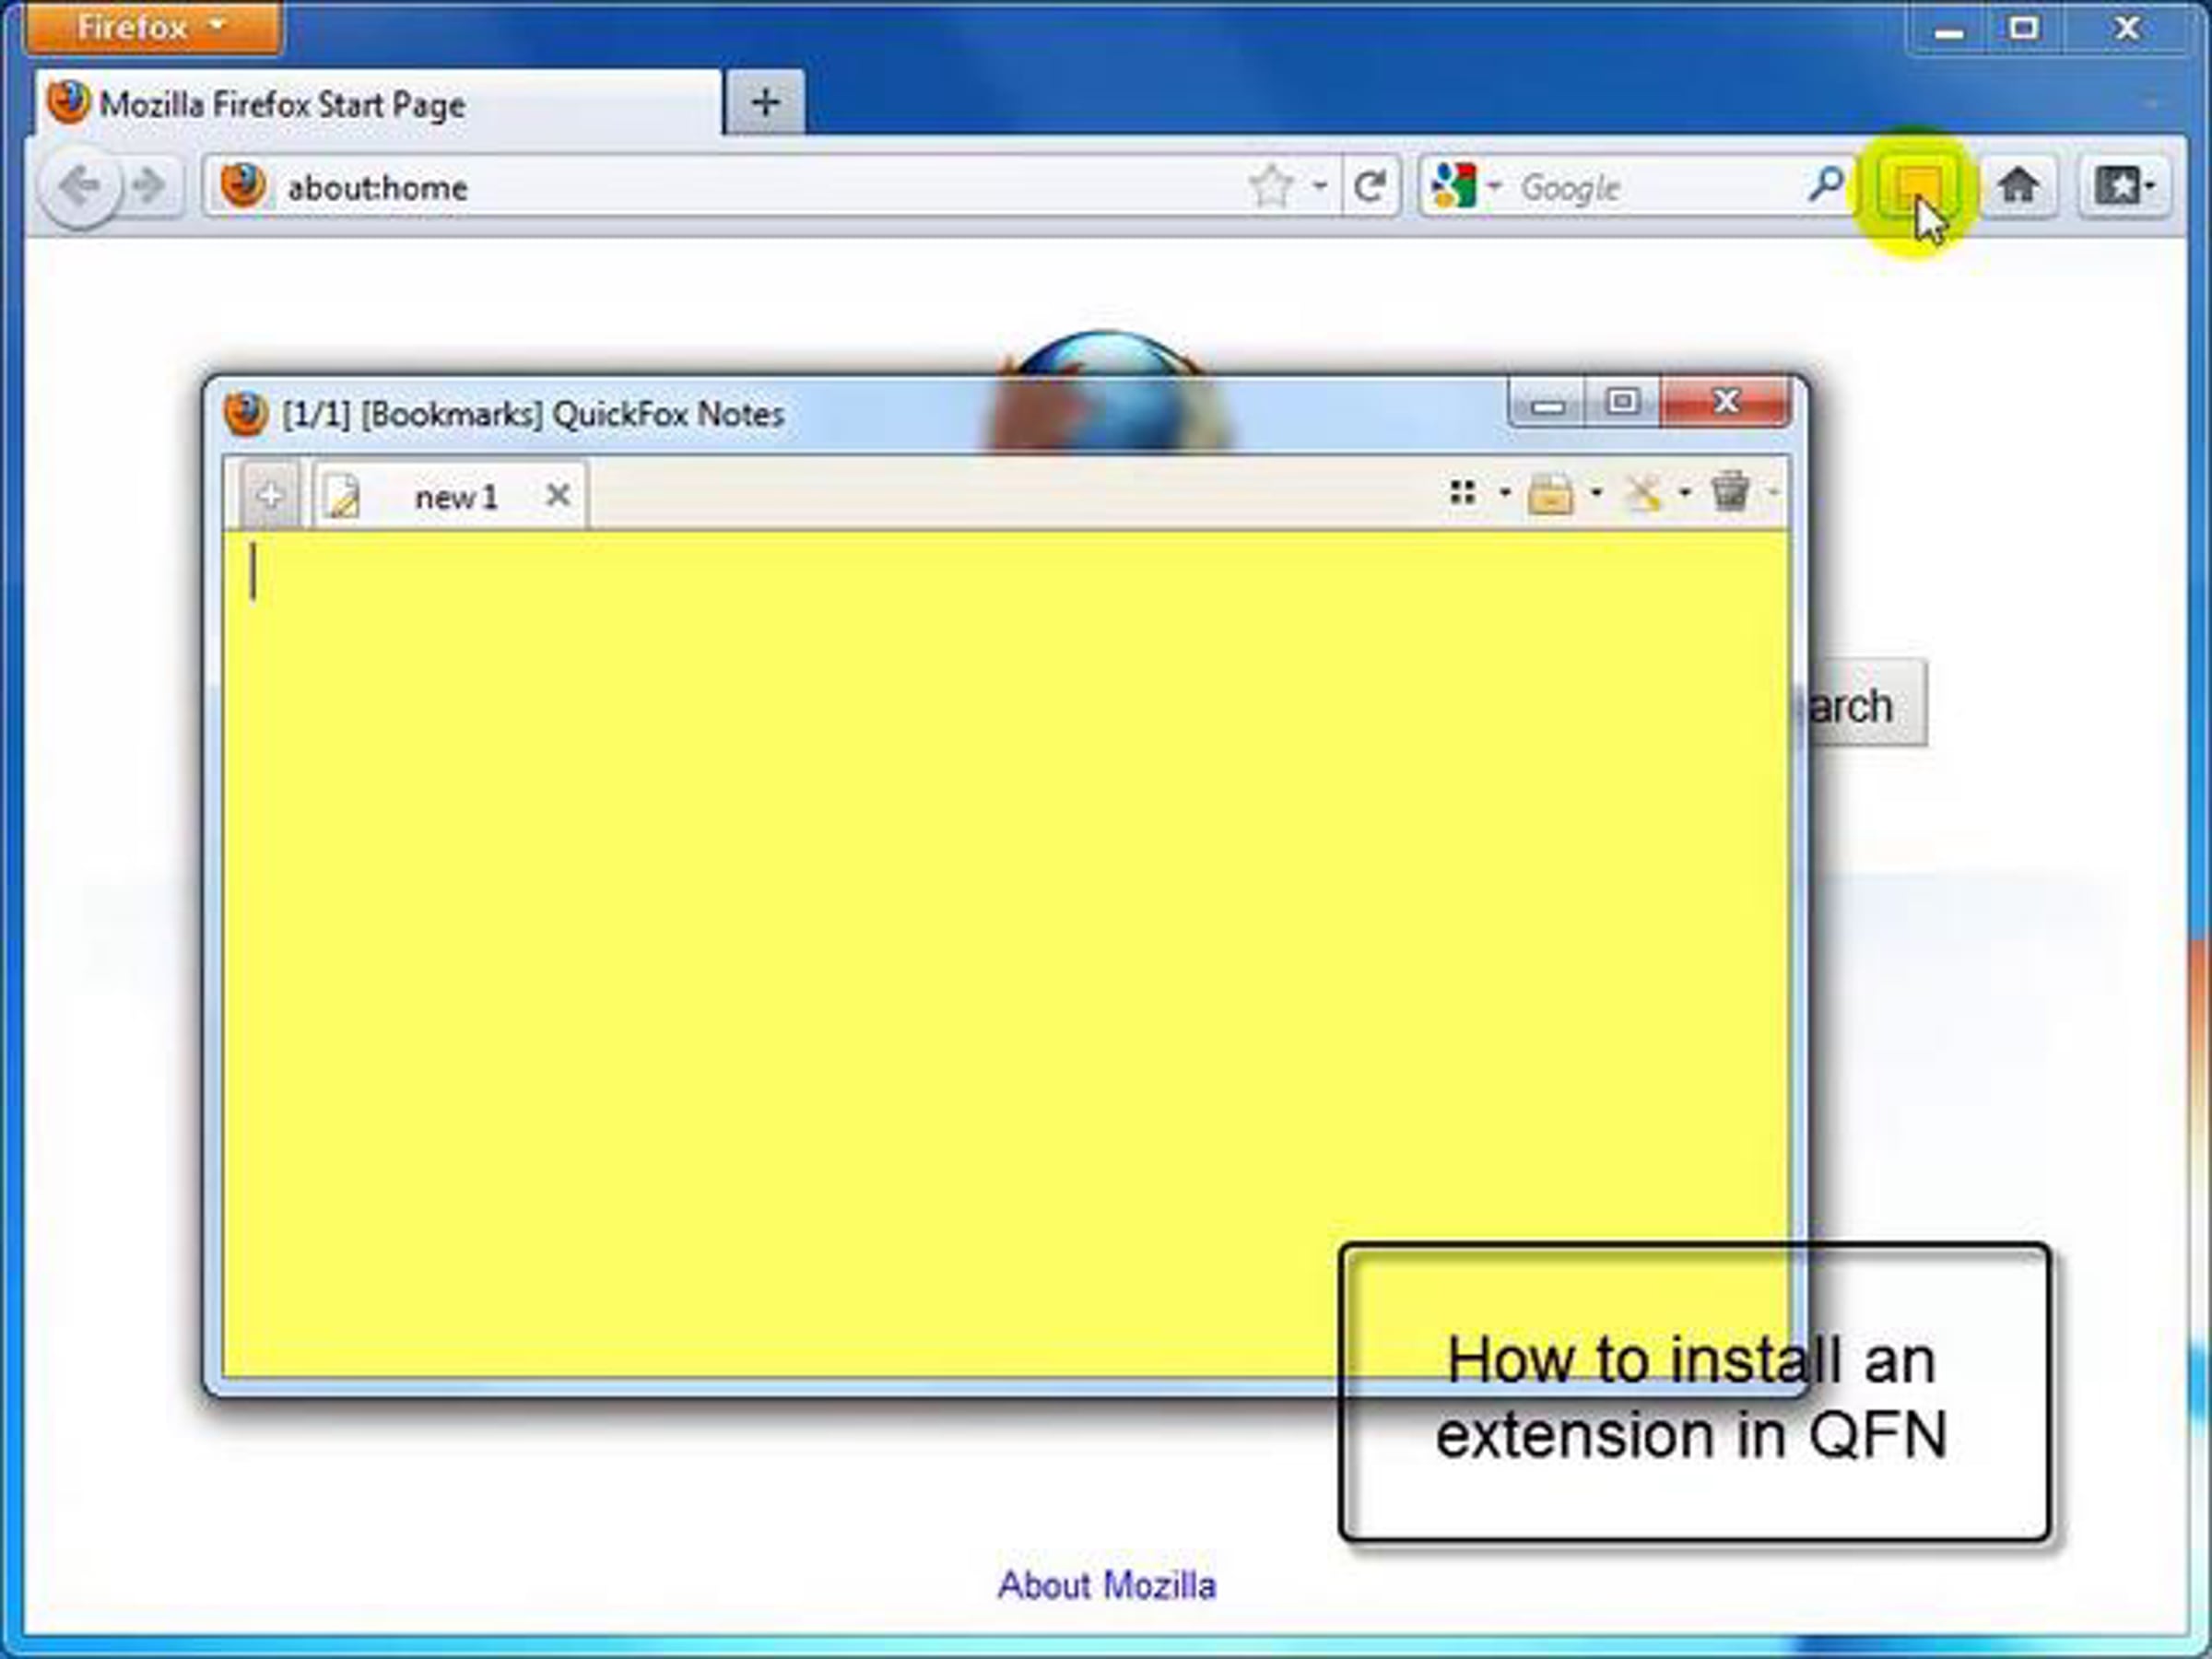This screenshot has height=1659, width=2212.
Task: Select the "new 1" note tab
Action: [x=450, y=496]
